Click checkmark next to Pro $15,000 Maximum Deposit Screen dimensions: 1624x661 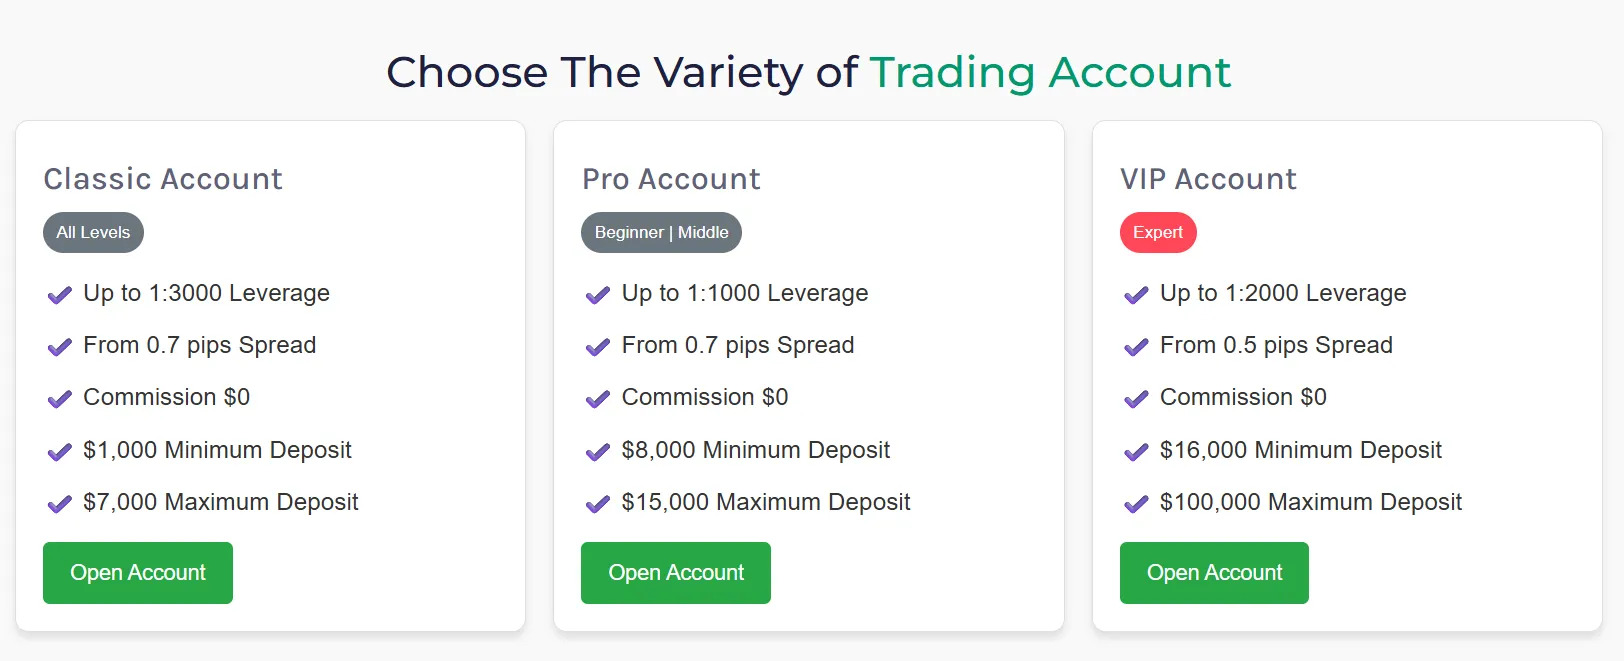click(598, 504)
